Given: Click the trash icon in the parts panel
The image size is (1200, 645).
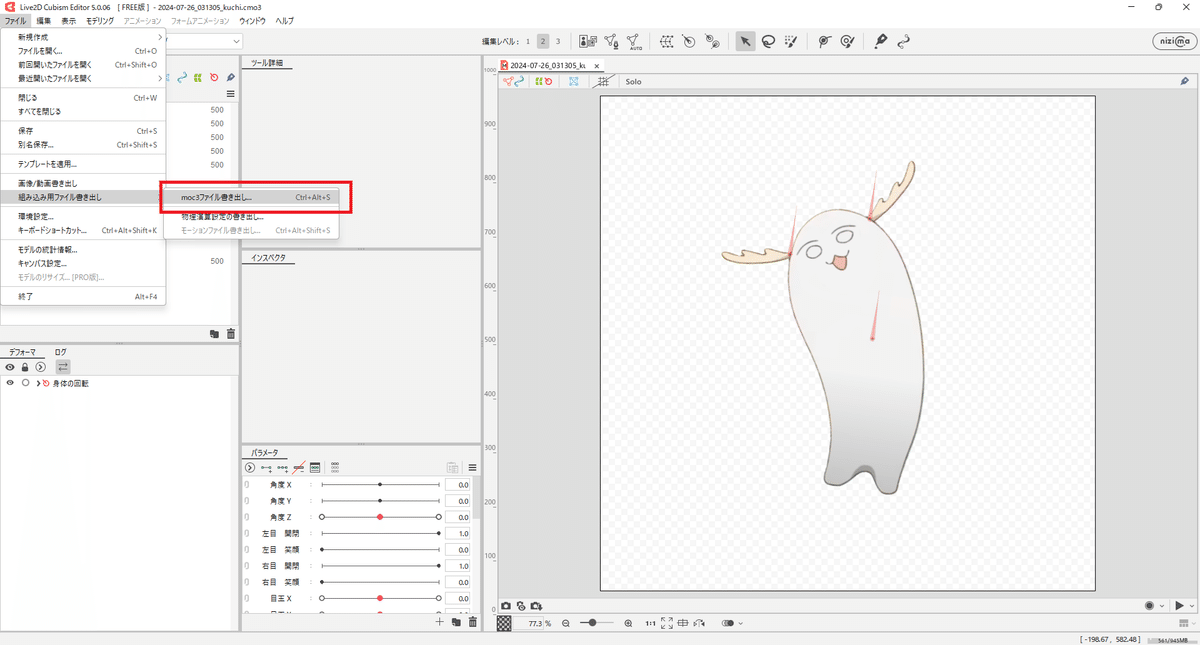Looking at the screenshot, I should 231,334.
